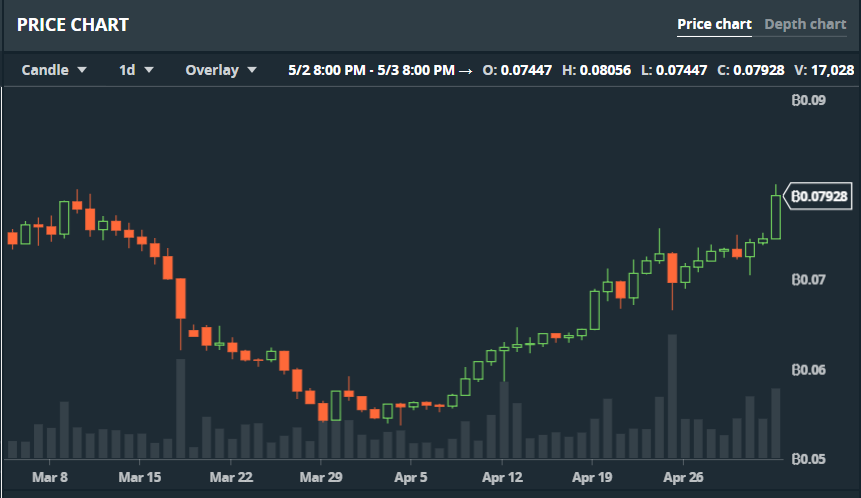
Task: Click the close value C: 0.07928
Action: click(x=751, y=70)
